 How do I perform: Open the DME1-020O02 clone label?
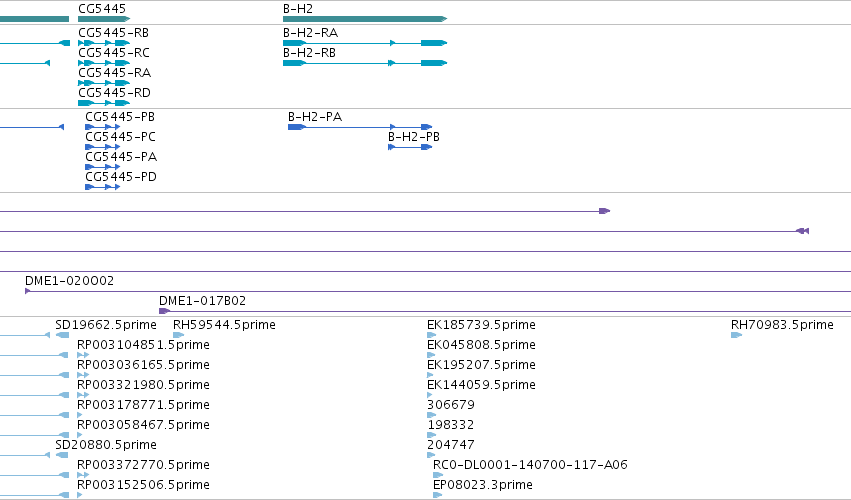point(69,281)
